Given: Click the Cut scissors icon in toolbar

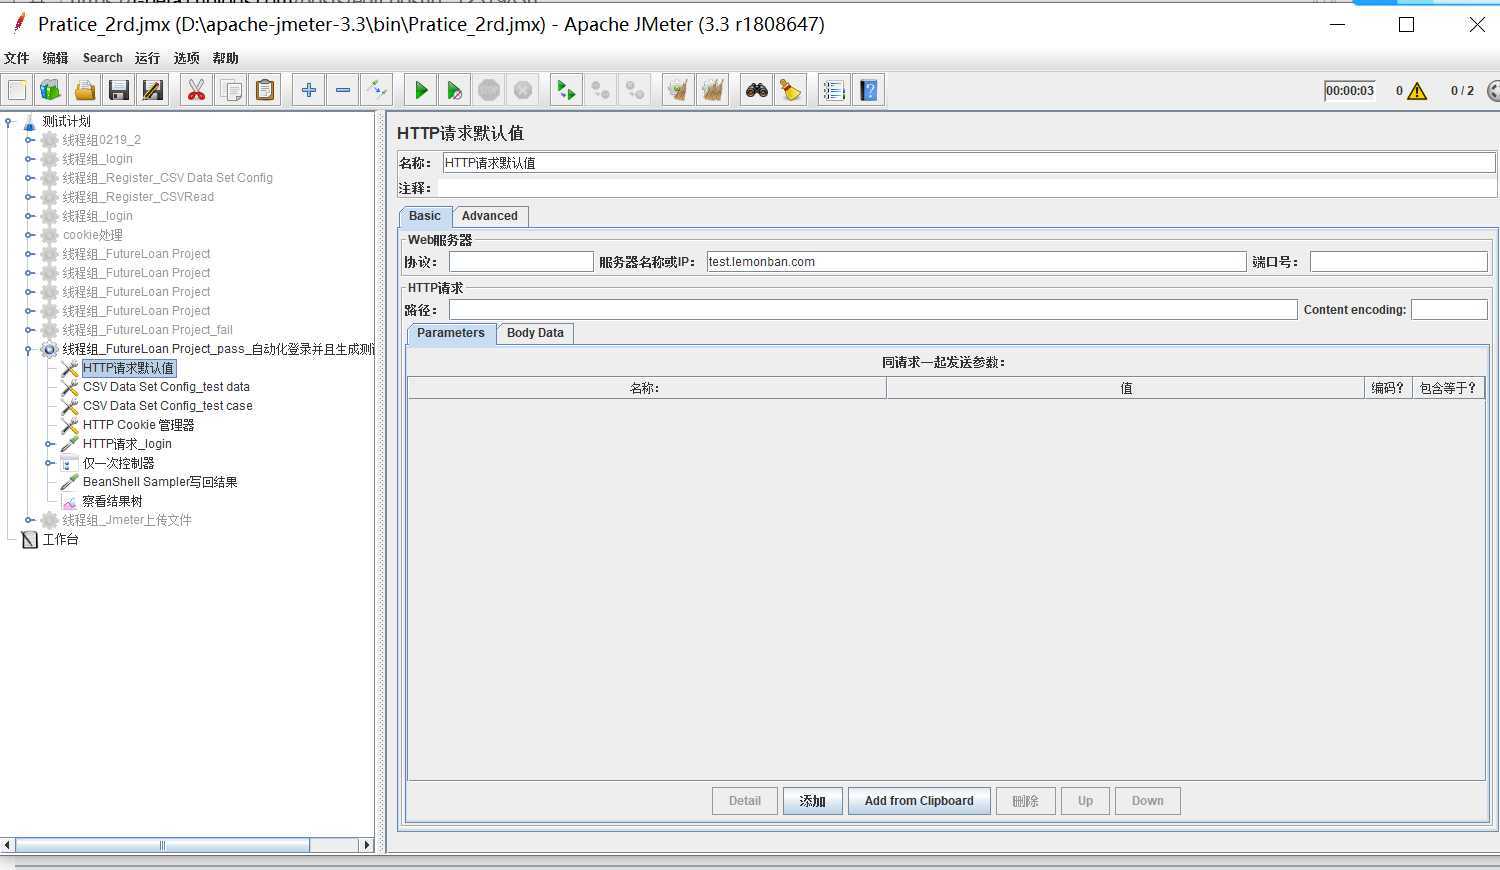Looking at the screenshot, I should [196, 91].
